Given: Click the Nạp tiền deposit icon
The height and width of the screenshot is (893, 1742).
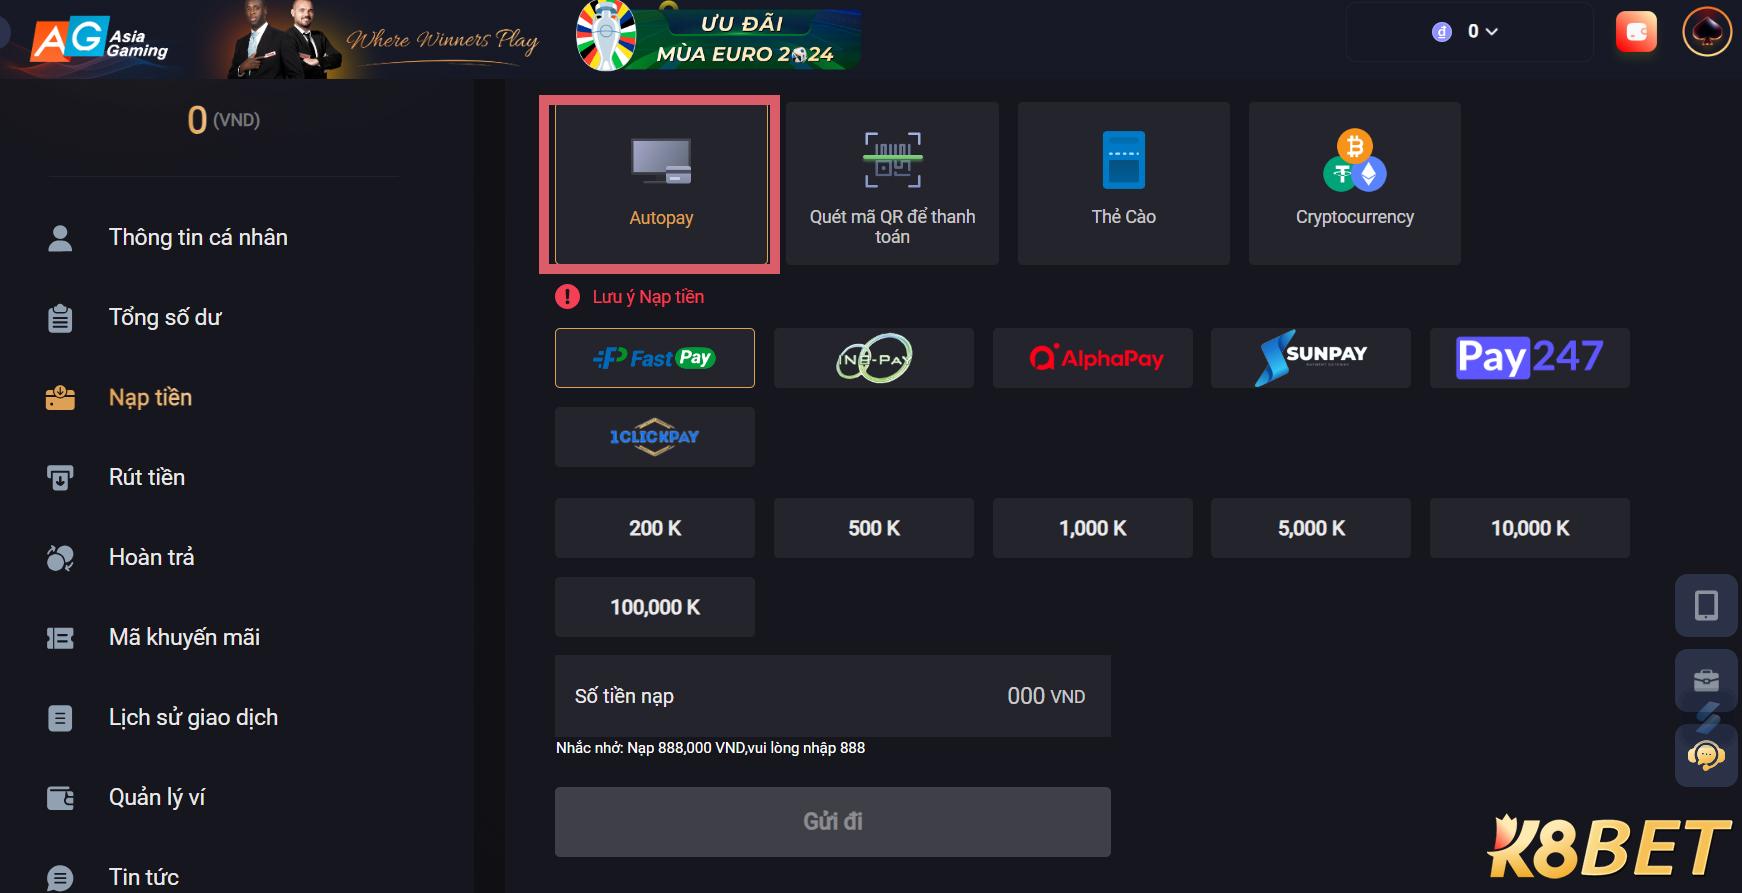Looking at the screenshot, I should pyautogui.click(x=60, y=398).
